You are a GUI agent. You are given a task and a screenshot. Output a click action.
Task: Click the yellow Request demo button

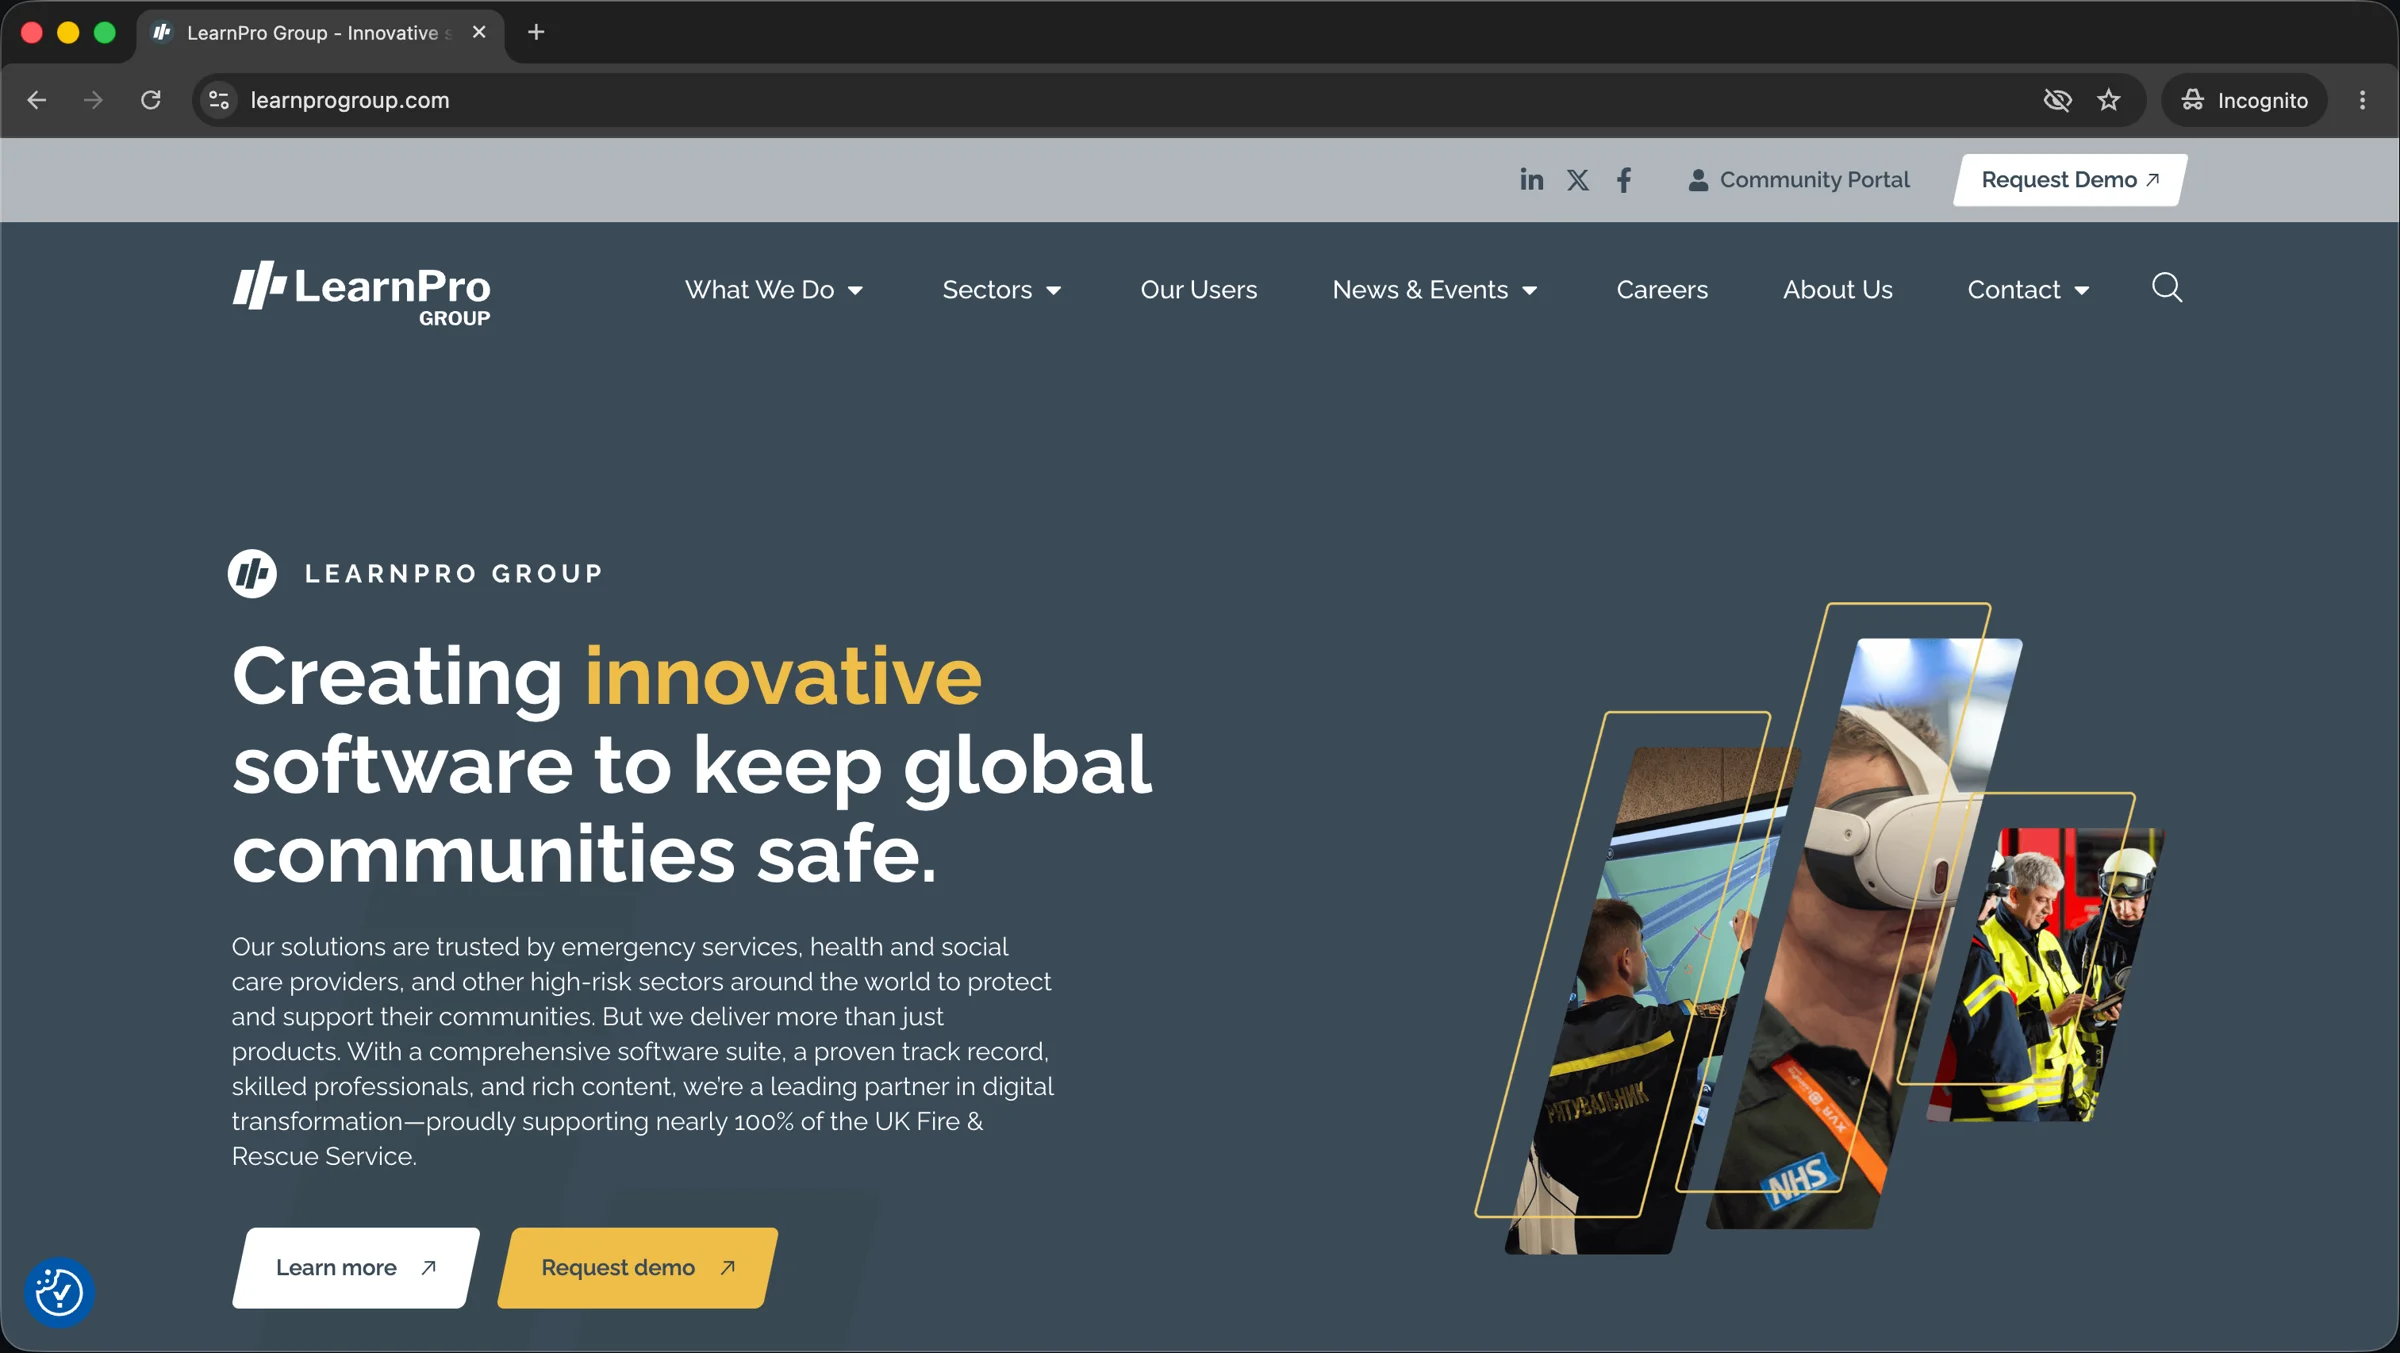tap(638, 1268)
